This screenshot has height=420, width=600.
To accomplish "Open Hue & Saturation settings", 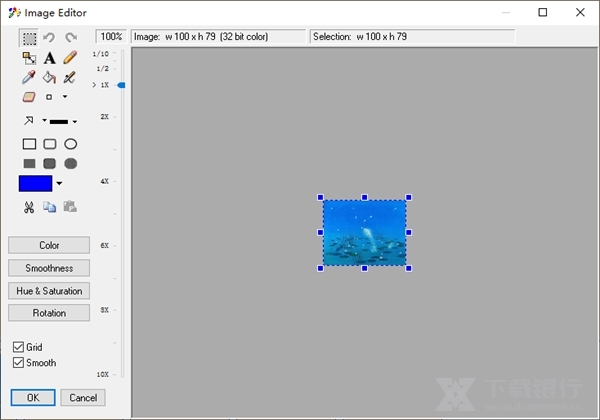I will point(49,291).
